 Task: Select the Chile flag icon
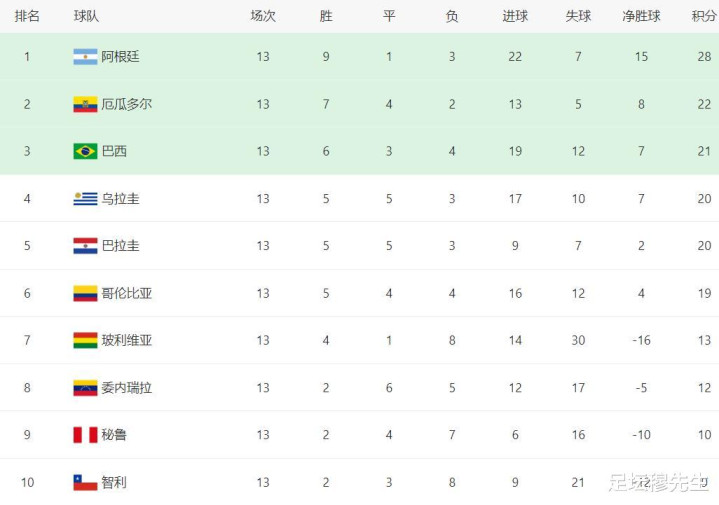(85, 482)
